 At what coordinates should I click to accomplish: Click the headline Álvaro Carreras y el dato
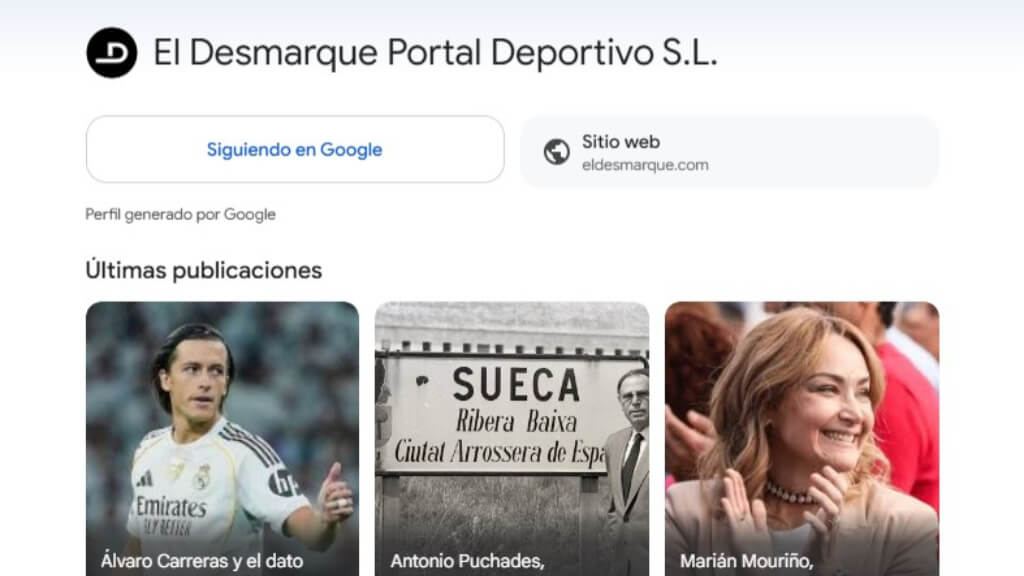[202, 561]
